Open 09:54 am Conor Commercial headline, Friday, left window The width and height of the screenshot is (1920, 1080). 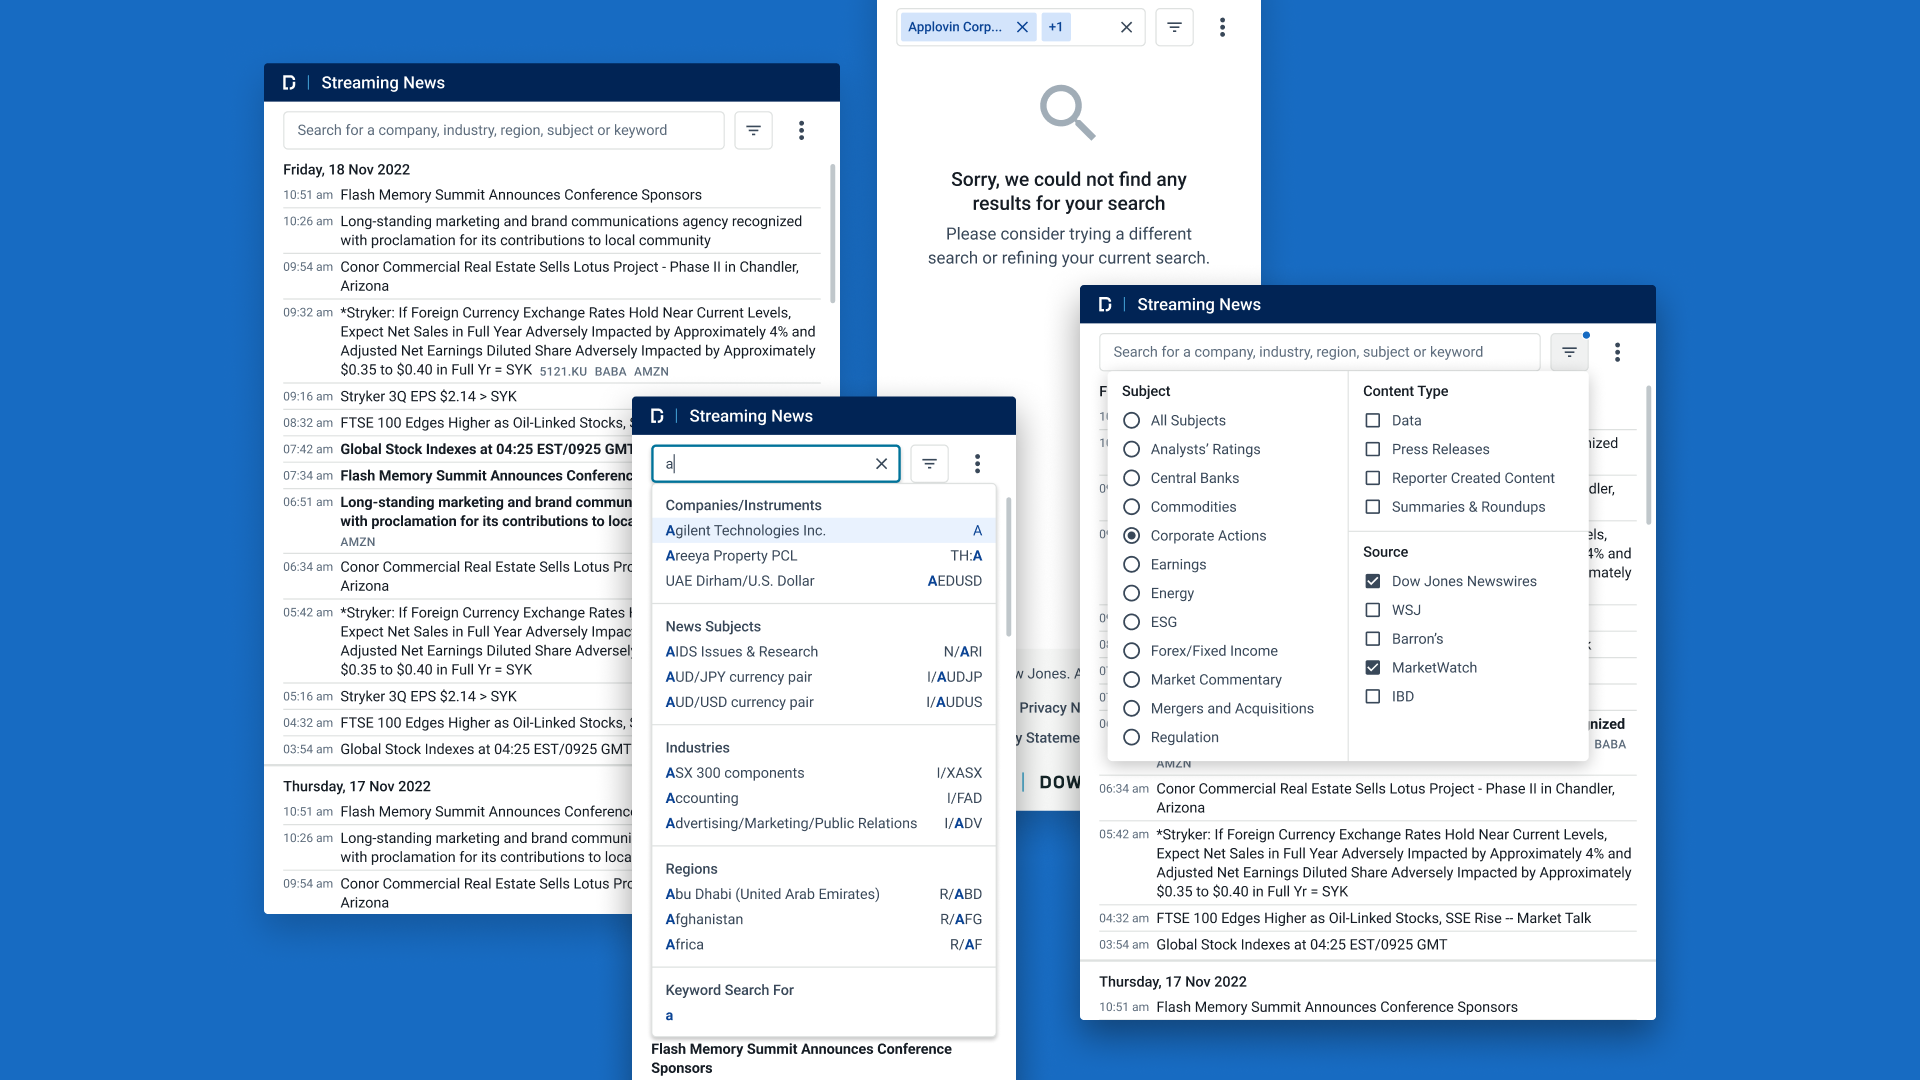[x=569, y=276]
